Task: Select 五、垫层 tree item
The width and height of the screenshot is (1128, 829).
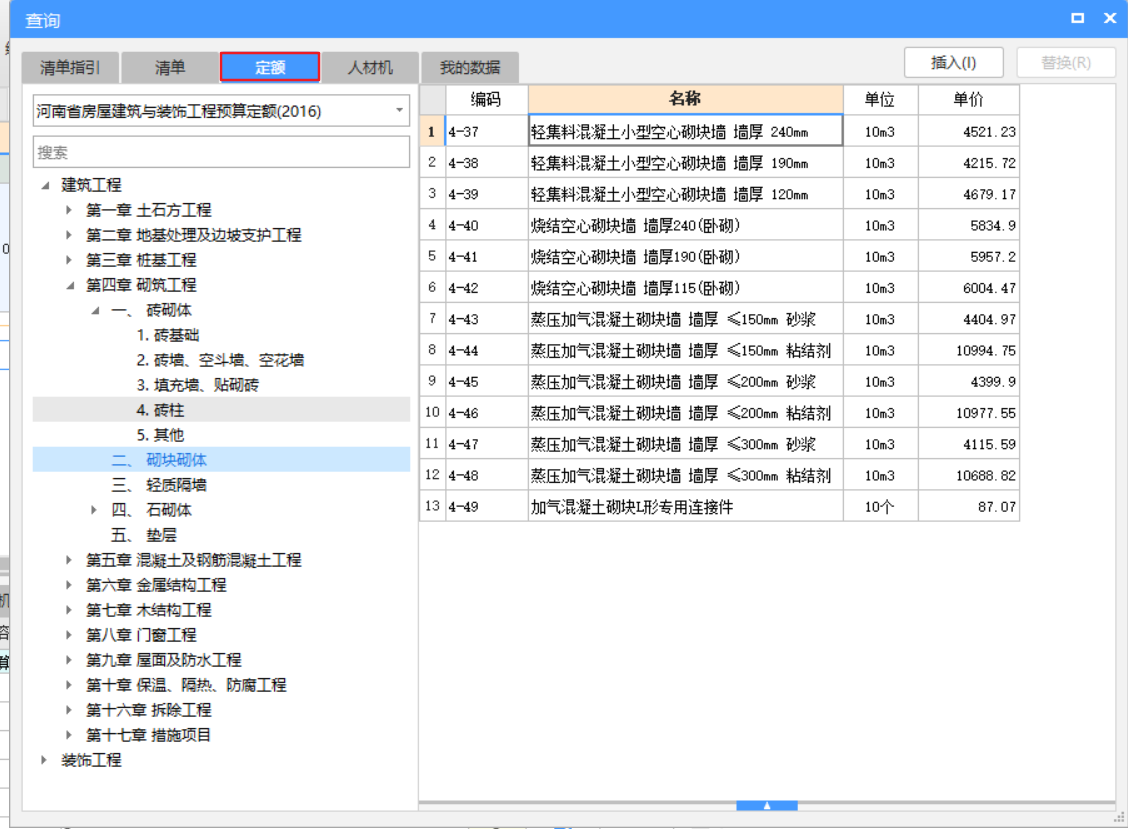Action: (144, 535)
